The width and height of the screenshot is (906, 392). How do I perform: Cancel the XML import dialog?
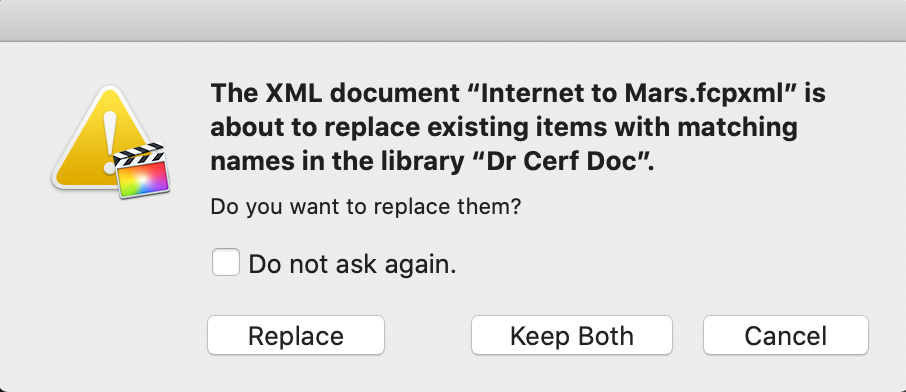pos(785,335)
